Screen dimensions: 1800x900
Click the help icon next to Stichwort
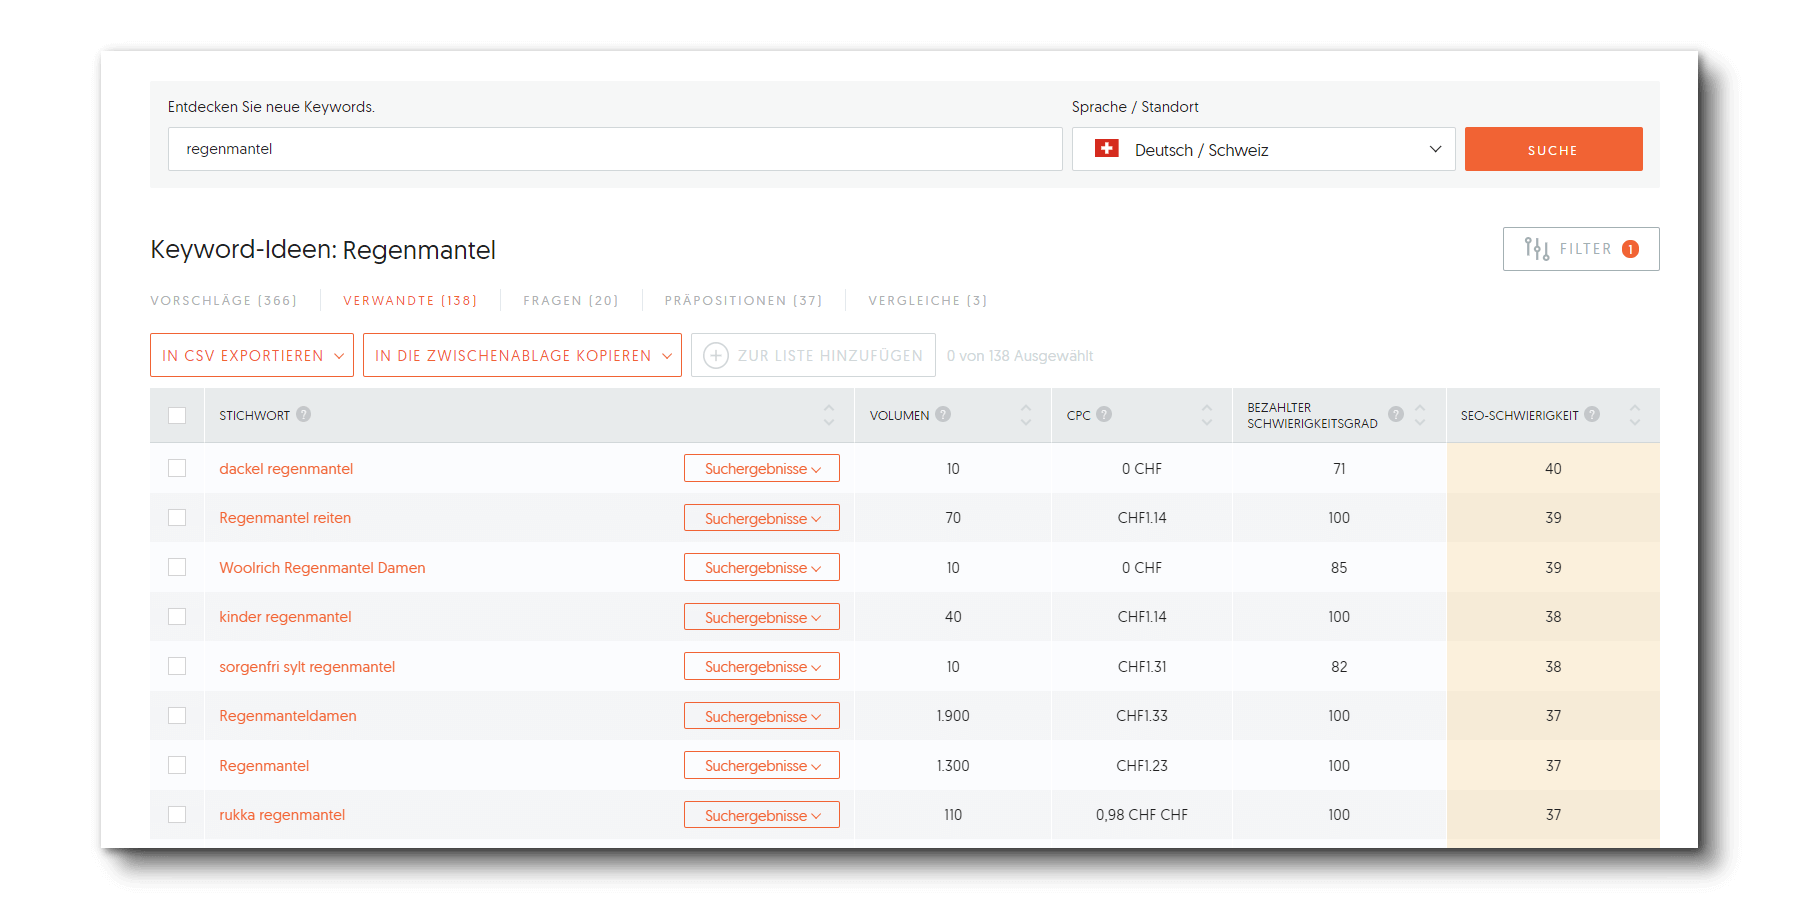pos(303,414)
